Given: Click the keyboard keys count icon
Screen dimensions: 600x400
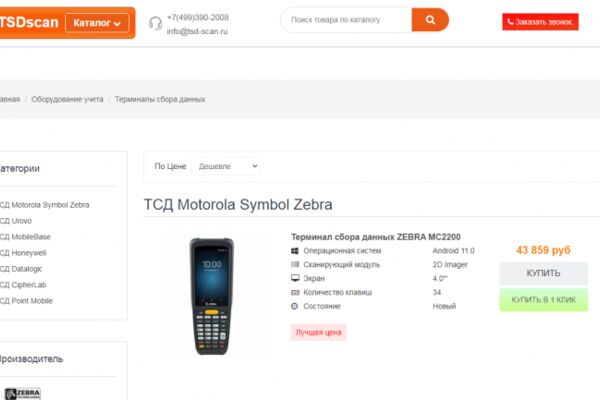Looking at the screenshot, I should 295,292.
